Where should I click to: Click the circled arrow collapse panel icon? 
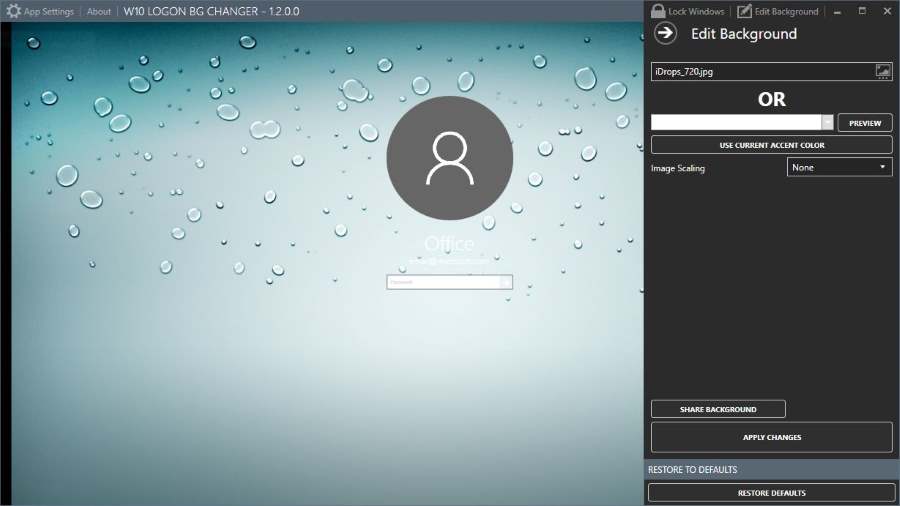pyautogui.click(x=665, y=33)
